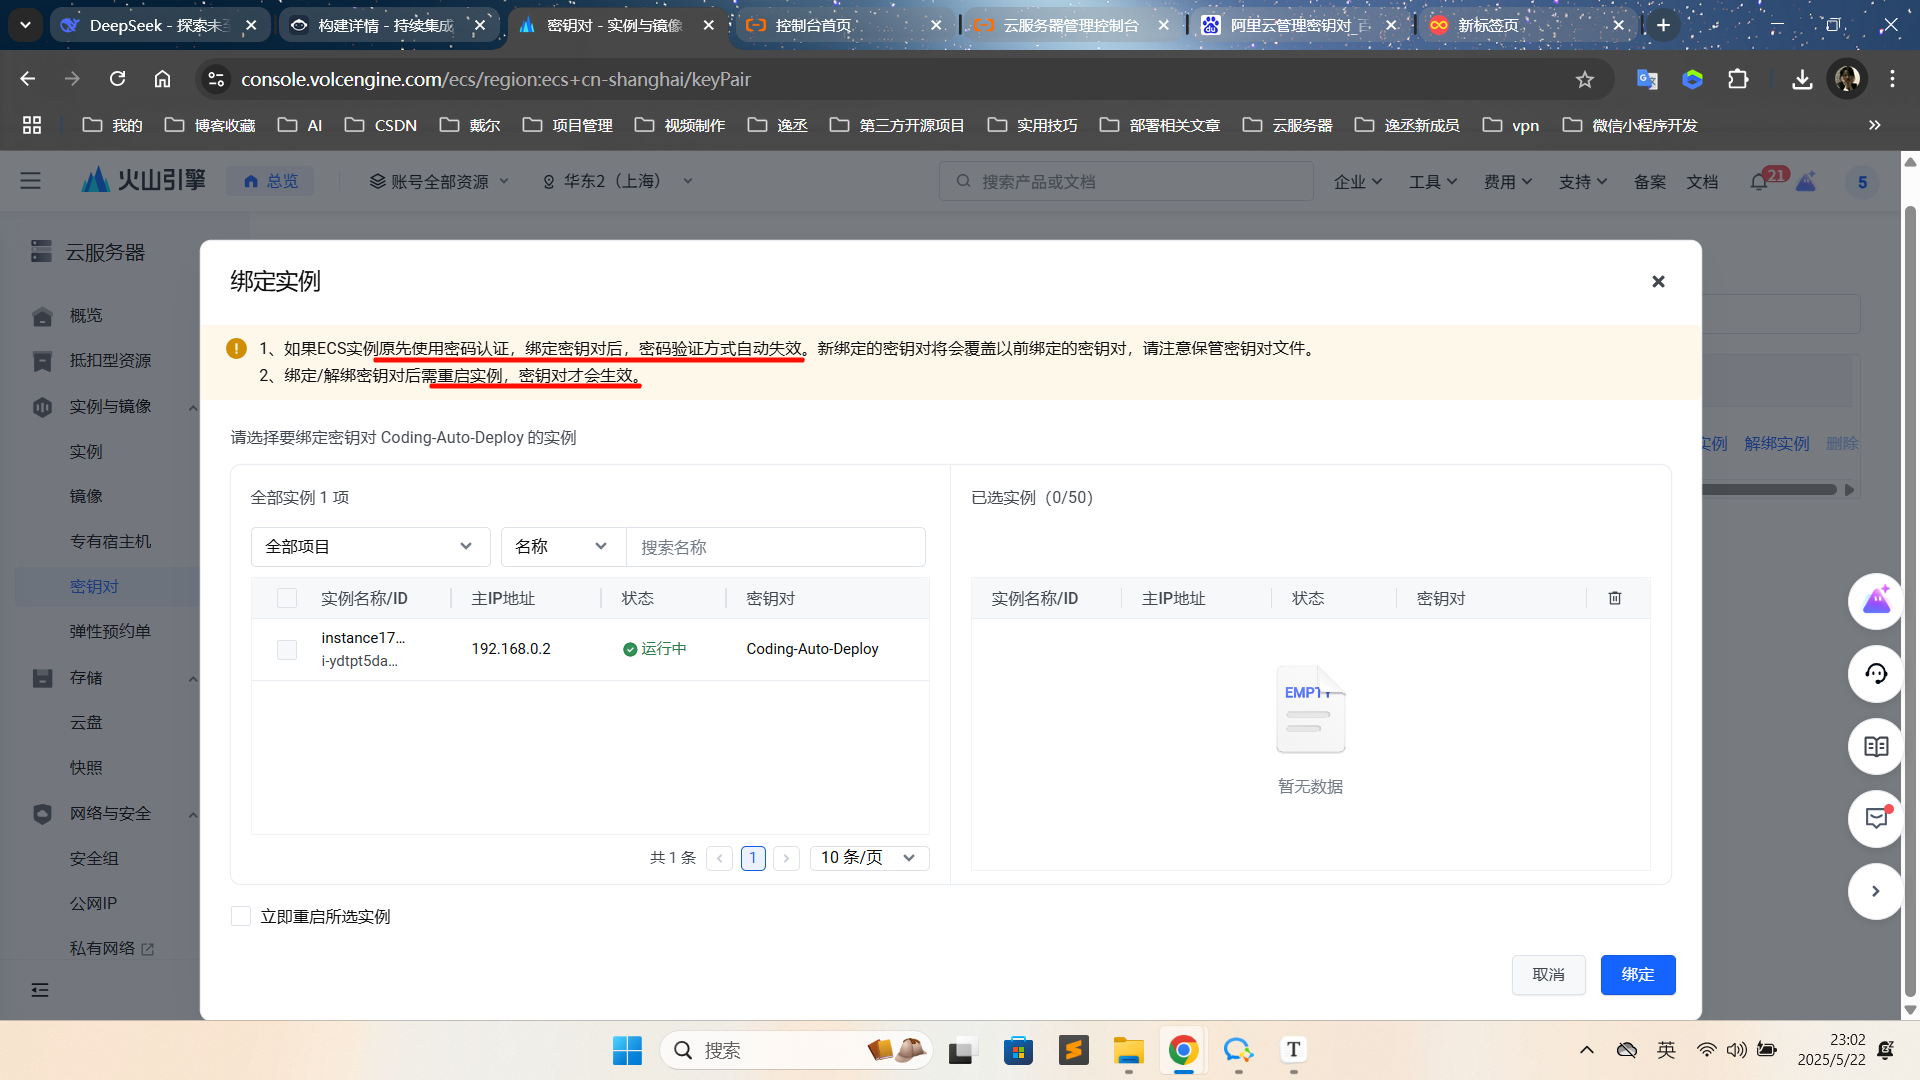This screenshot has width=1920, height=1080.
Task: Open the 10 条/页 page size dropdown
Action: tap(869, 858)
